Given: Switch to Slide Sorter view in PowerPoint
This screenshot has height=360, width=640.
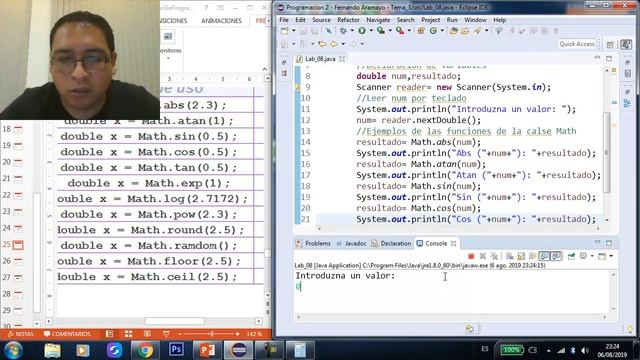Looking at the screenshot, I should click(x=128, y=334).
